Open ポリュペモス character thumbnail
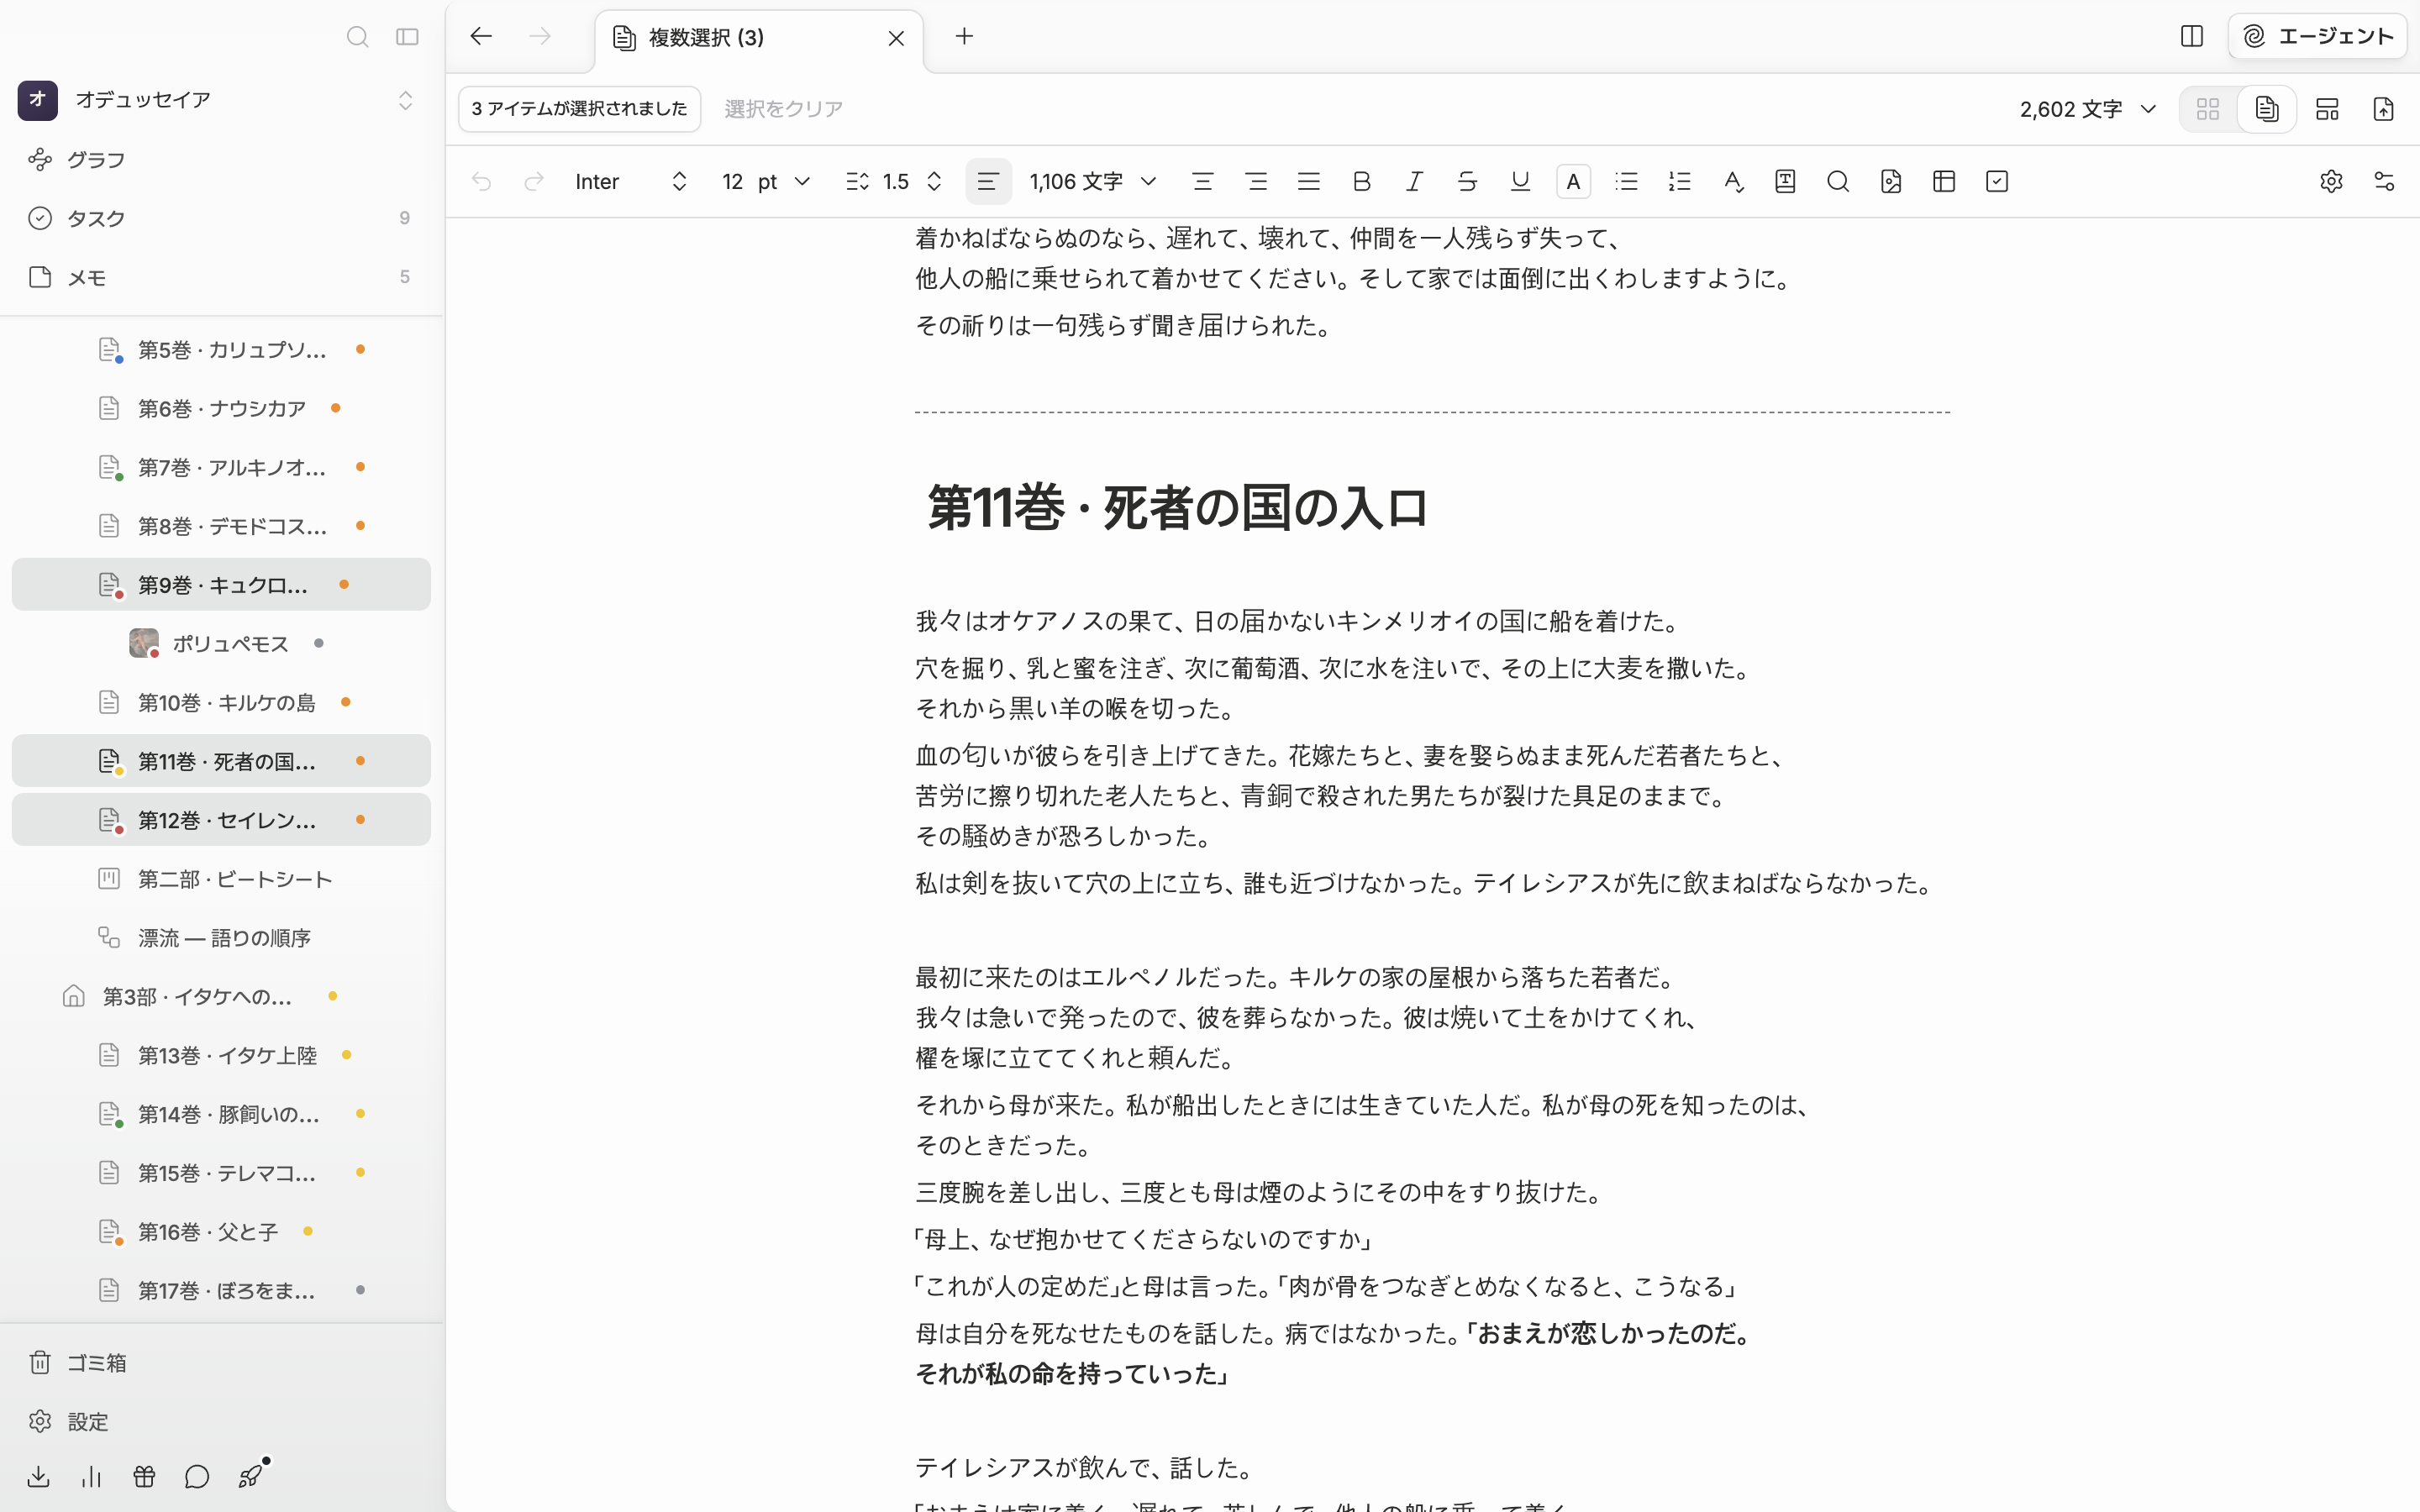 pyautogui.click(x=143, y=643)
